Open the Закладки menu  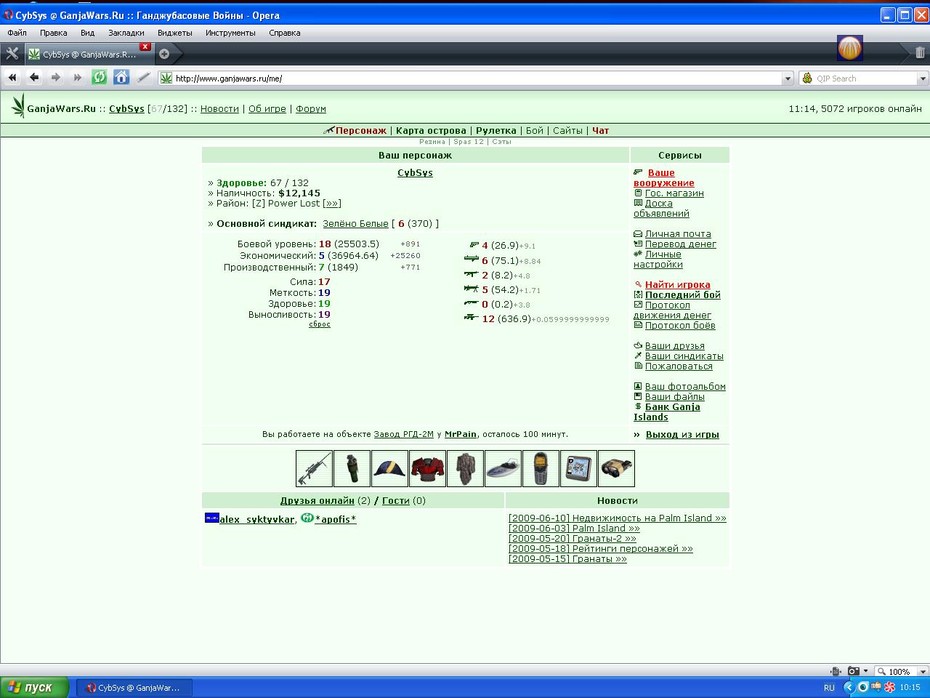(126, 33)
